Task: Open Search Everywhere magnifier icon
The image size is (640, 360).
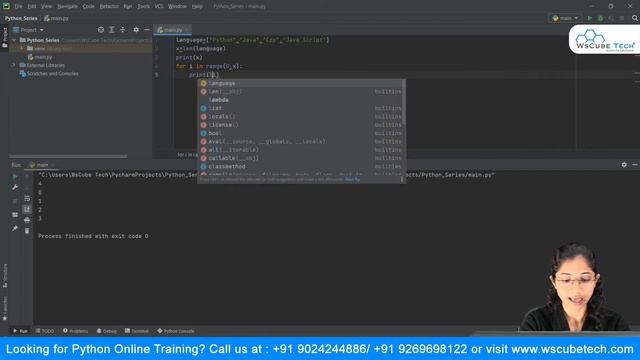Action: [x=635, y=18]
